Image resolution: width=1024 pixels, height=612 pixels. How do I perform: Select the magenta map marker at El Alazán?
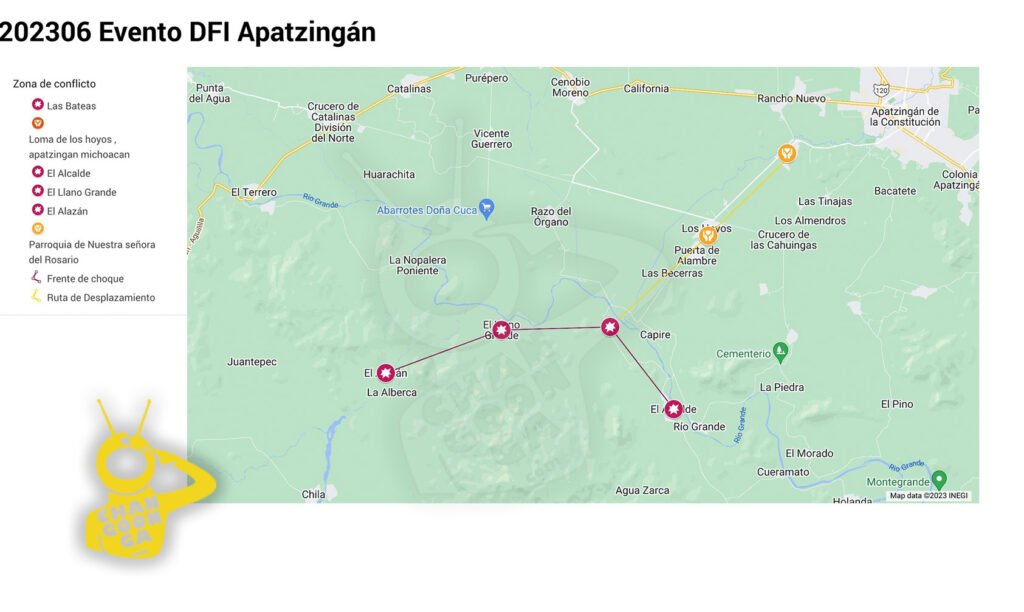pyautogui.click(x=386, y=373)
